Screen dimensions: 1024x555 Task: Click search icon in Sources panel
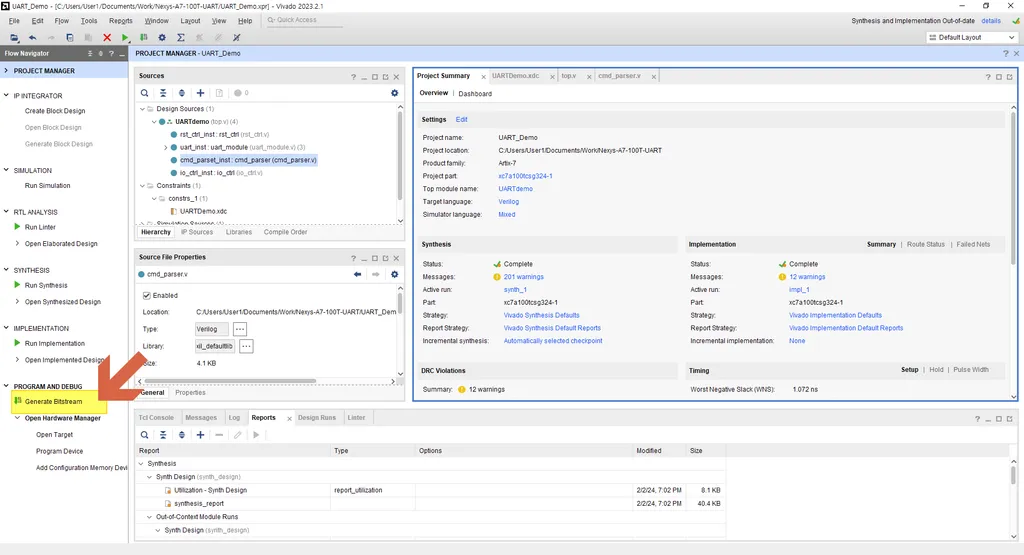(x=144, y=93)
